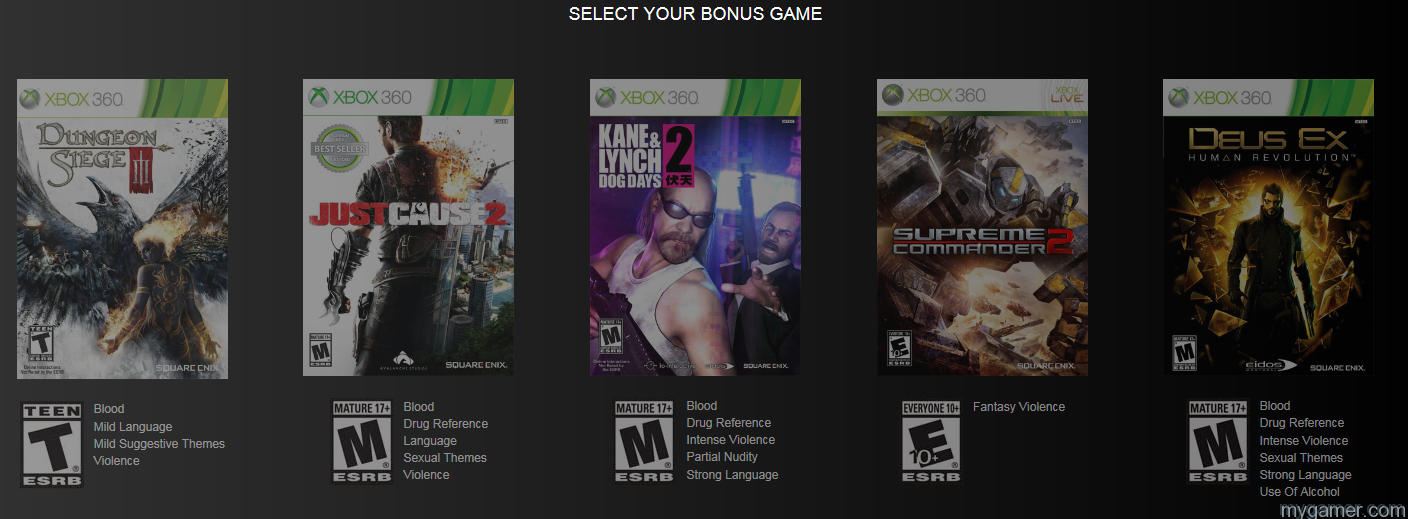Choose the Just Cause 2 cover
The height and width of the screenshot is (519, 1408).
pyautogui.click(x=408, y=228)
